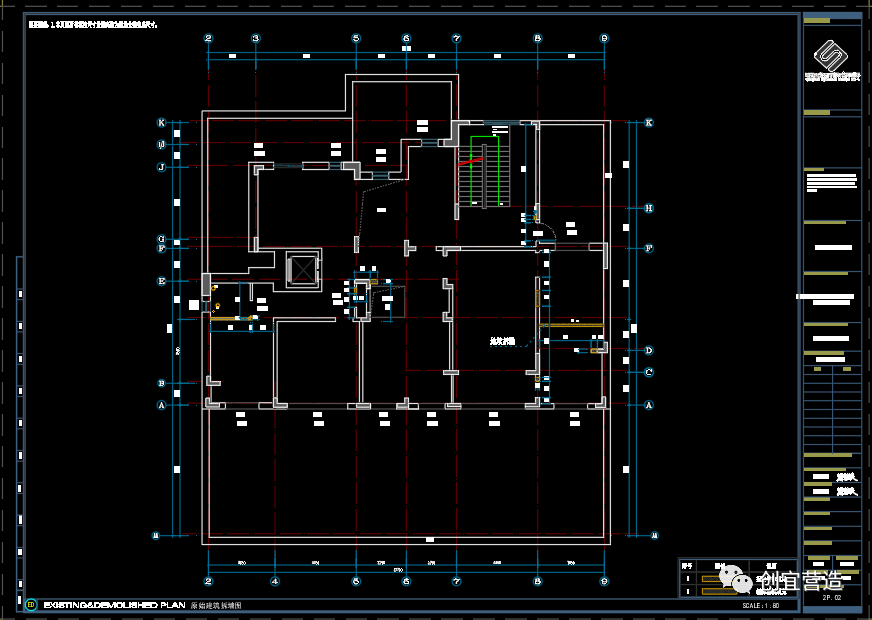This screenshot has height=620, width=872.
Task: Click the right-side grid bubble M
Action: pos(654,535)
